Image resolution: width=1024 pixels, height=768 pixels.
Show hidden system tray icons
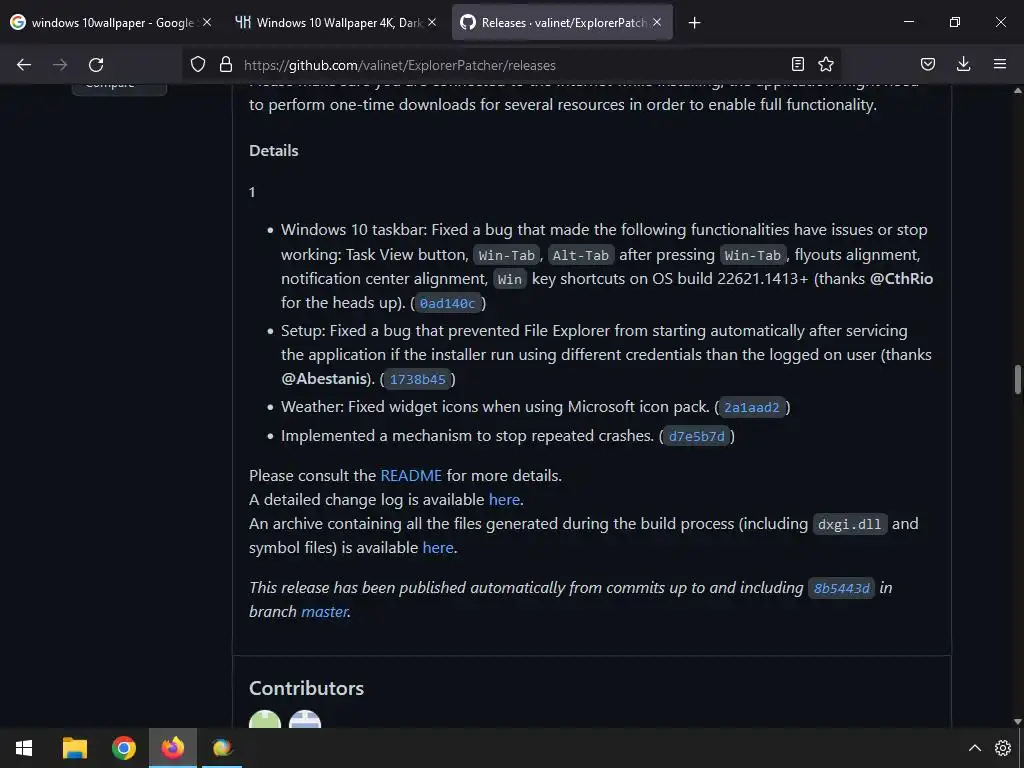pos(974,748)
